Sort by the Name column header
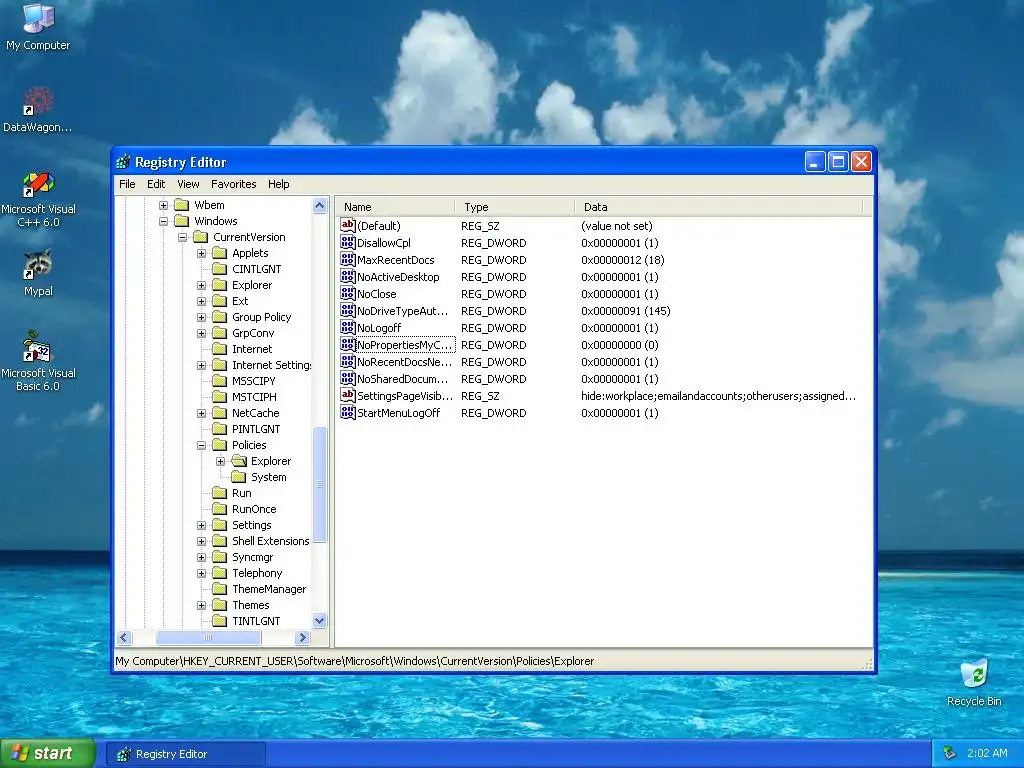 (x=396, y=207)
